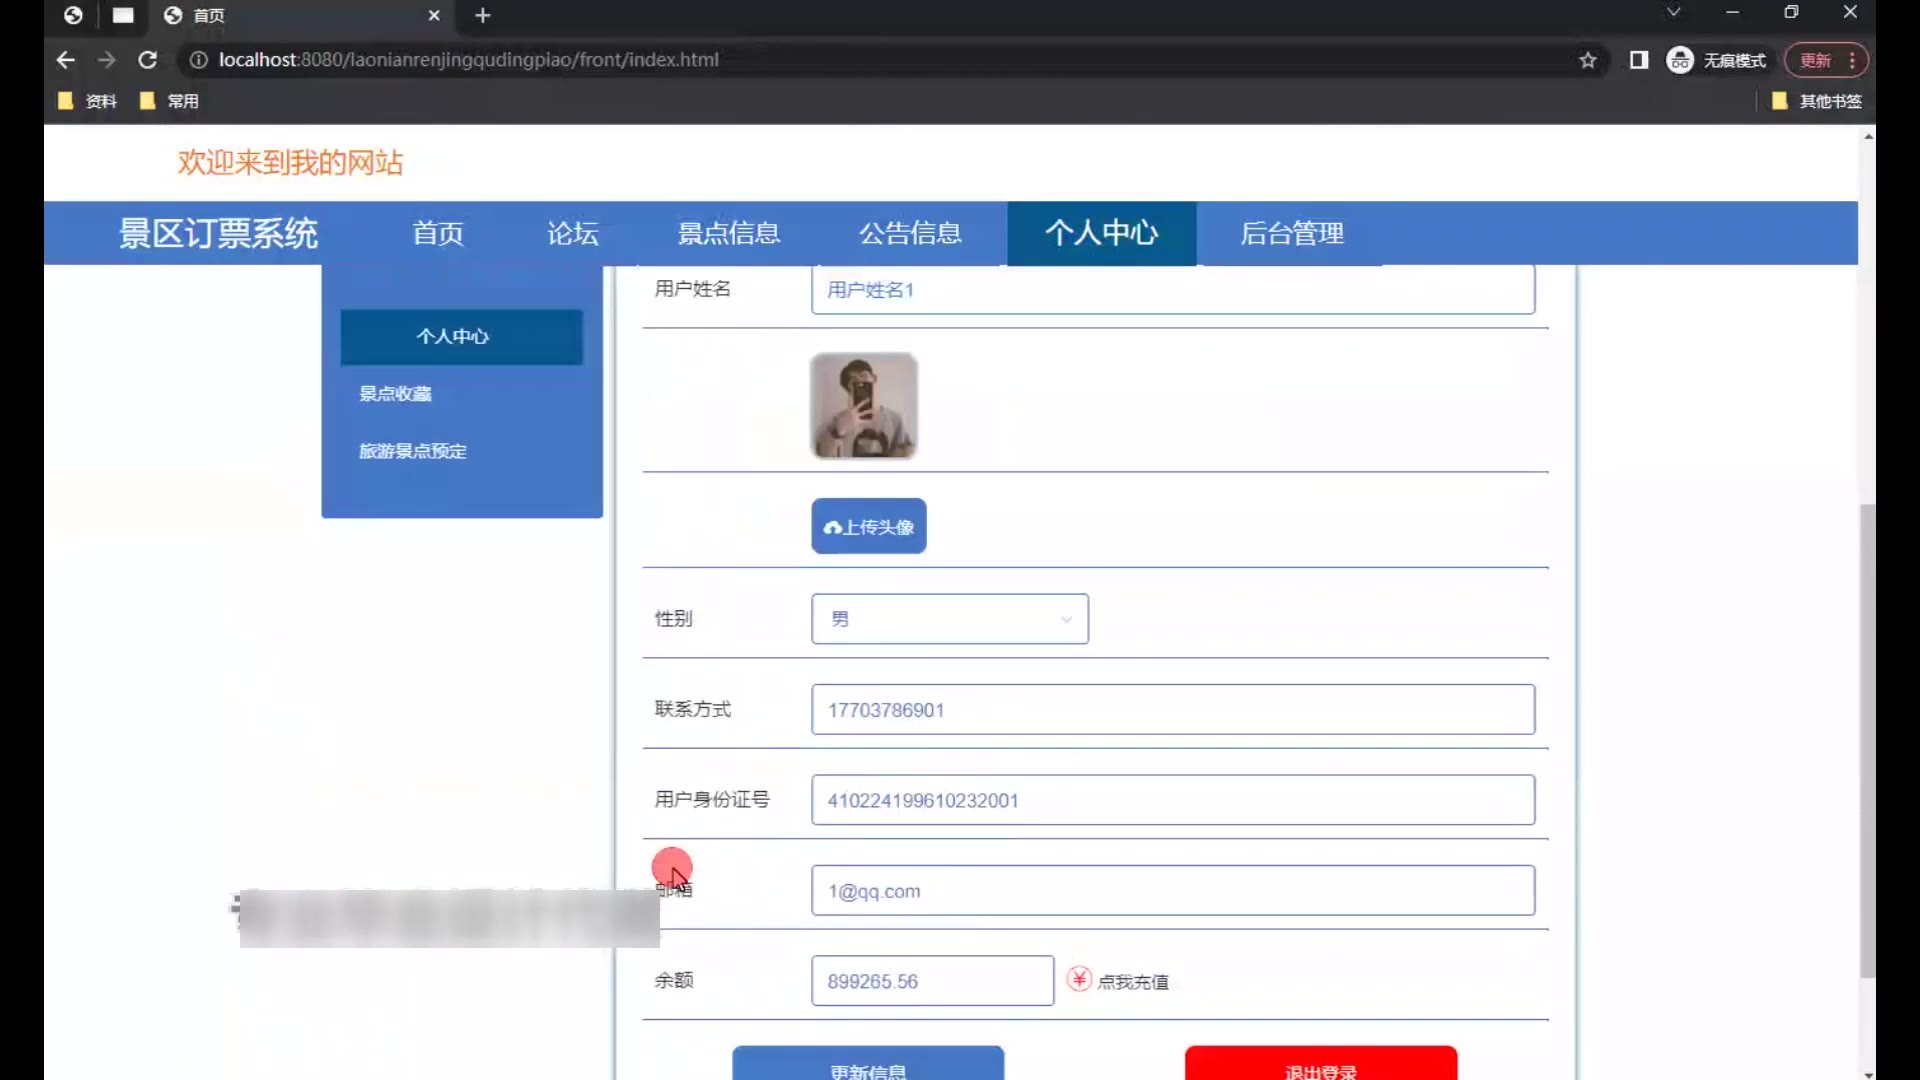Open the 资料 bookmarks folder

pos(88,101)
